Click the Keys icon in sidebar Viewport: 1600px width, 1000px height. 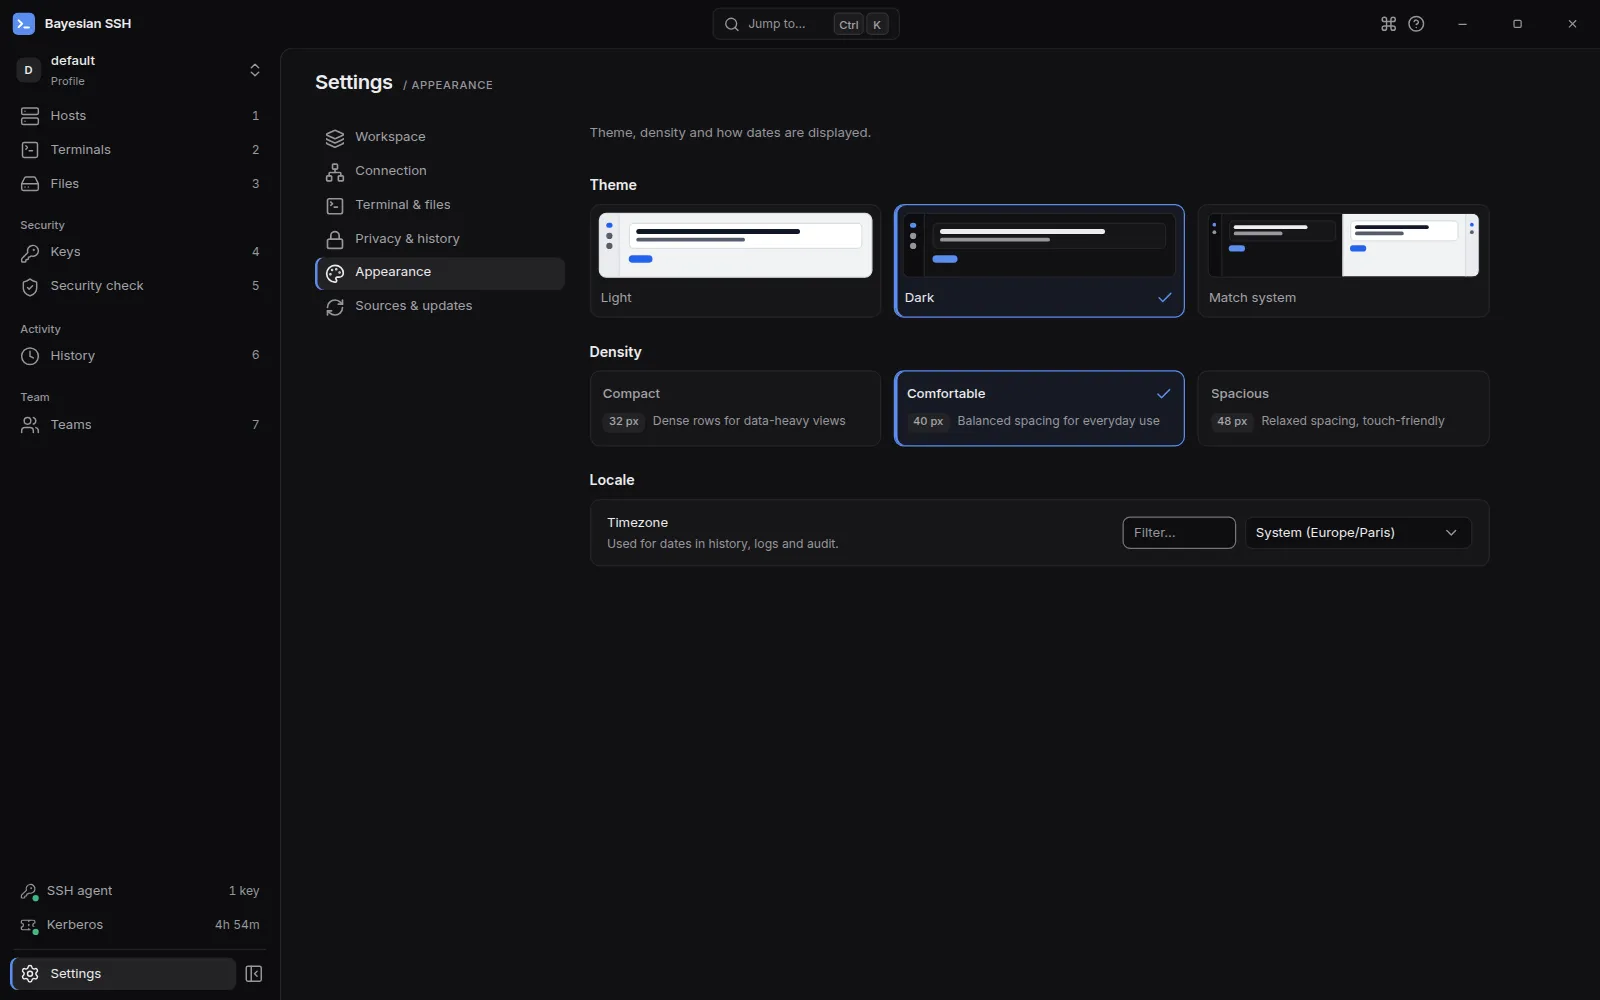(x=30, y=252)
